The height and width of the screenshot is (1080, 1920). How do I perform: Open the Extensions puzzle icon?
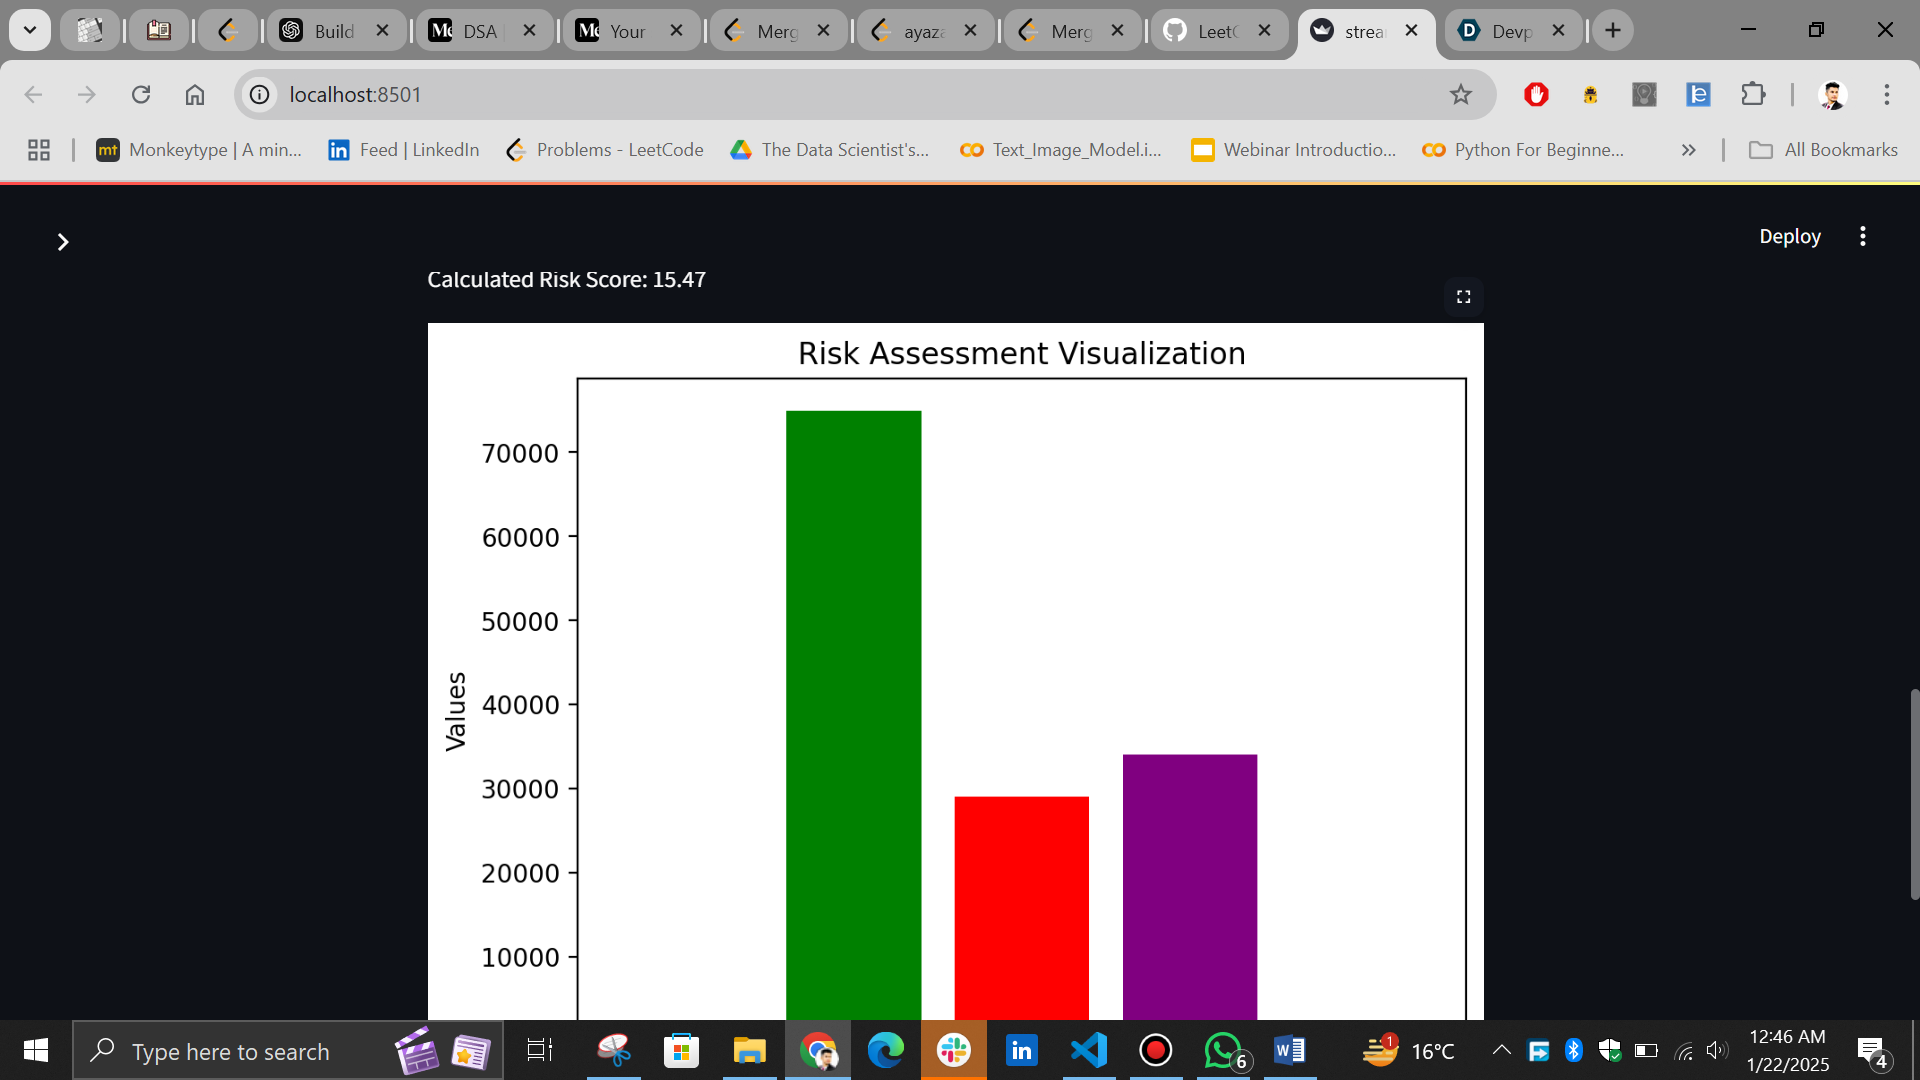[x=1753, y=95]
